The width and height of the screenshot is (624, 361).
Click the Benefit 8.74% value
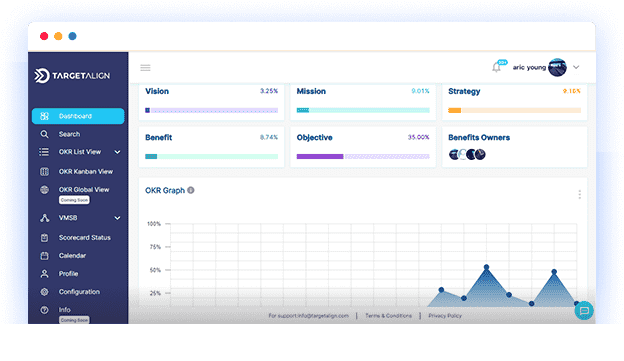tap(269, 137)
